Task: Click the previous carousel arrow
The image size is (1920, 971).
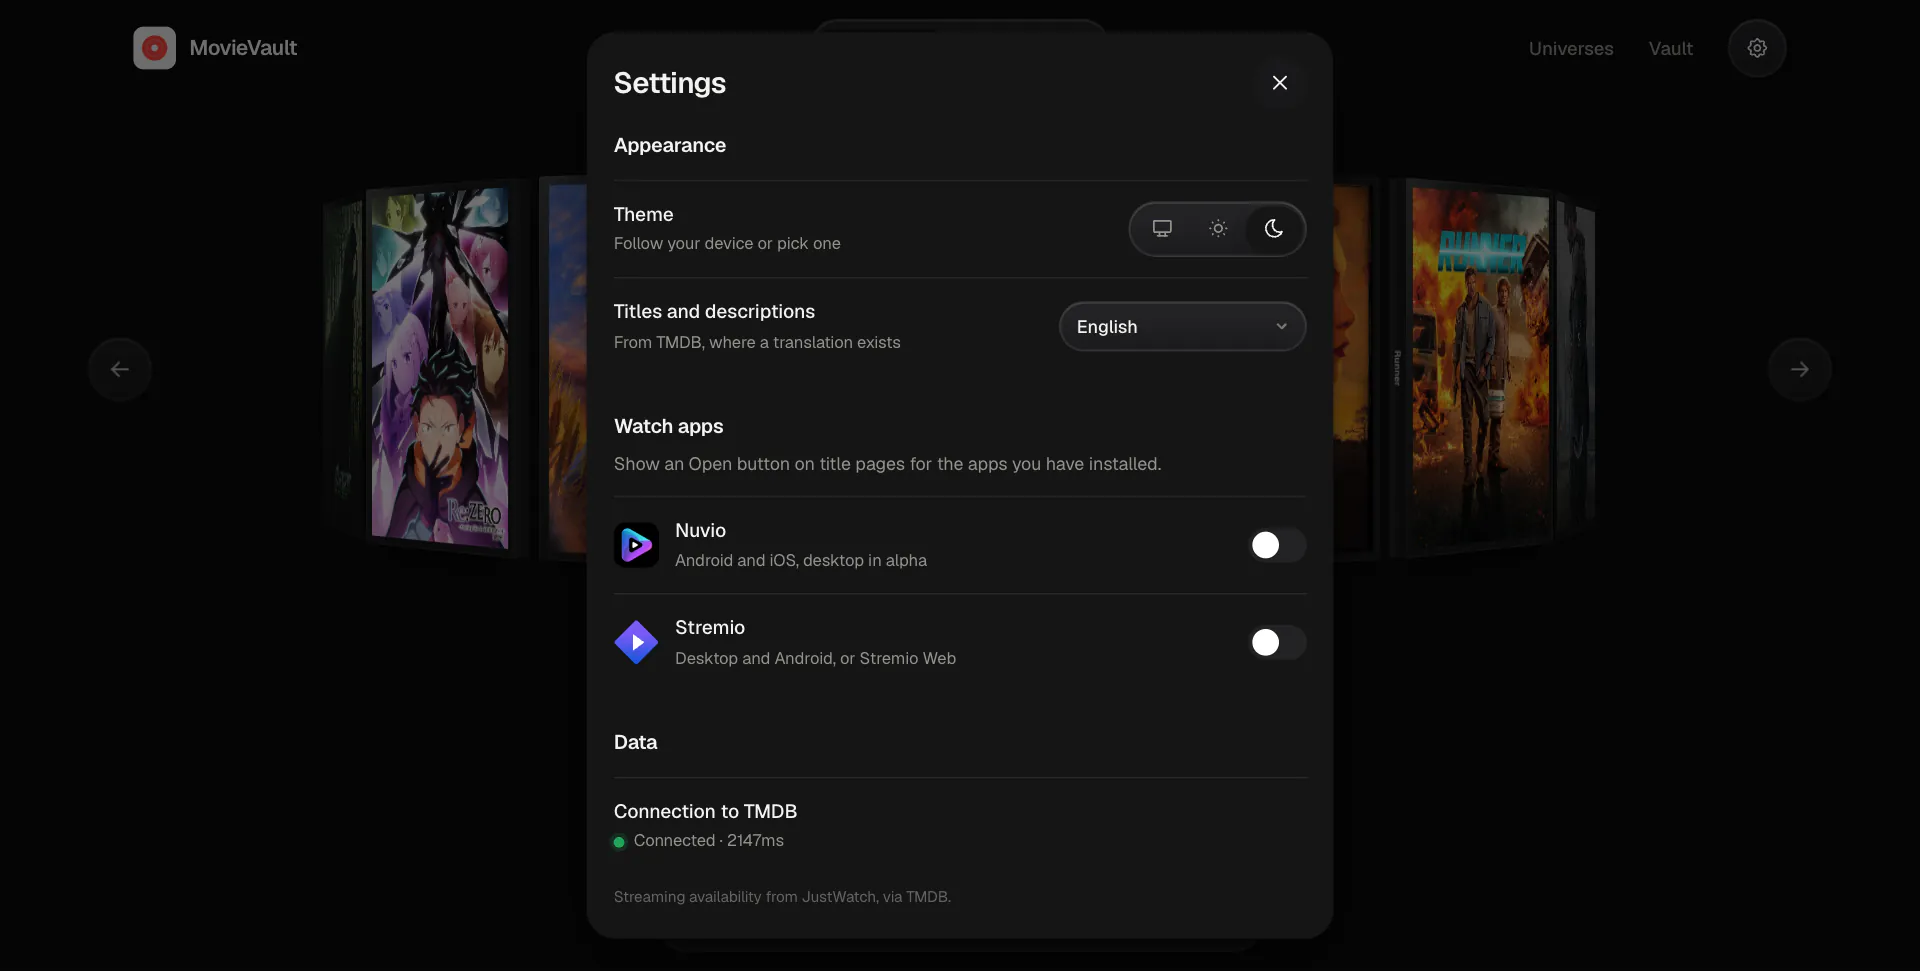Action: click(120, 370)
